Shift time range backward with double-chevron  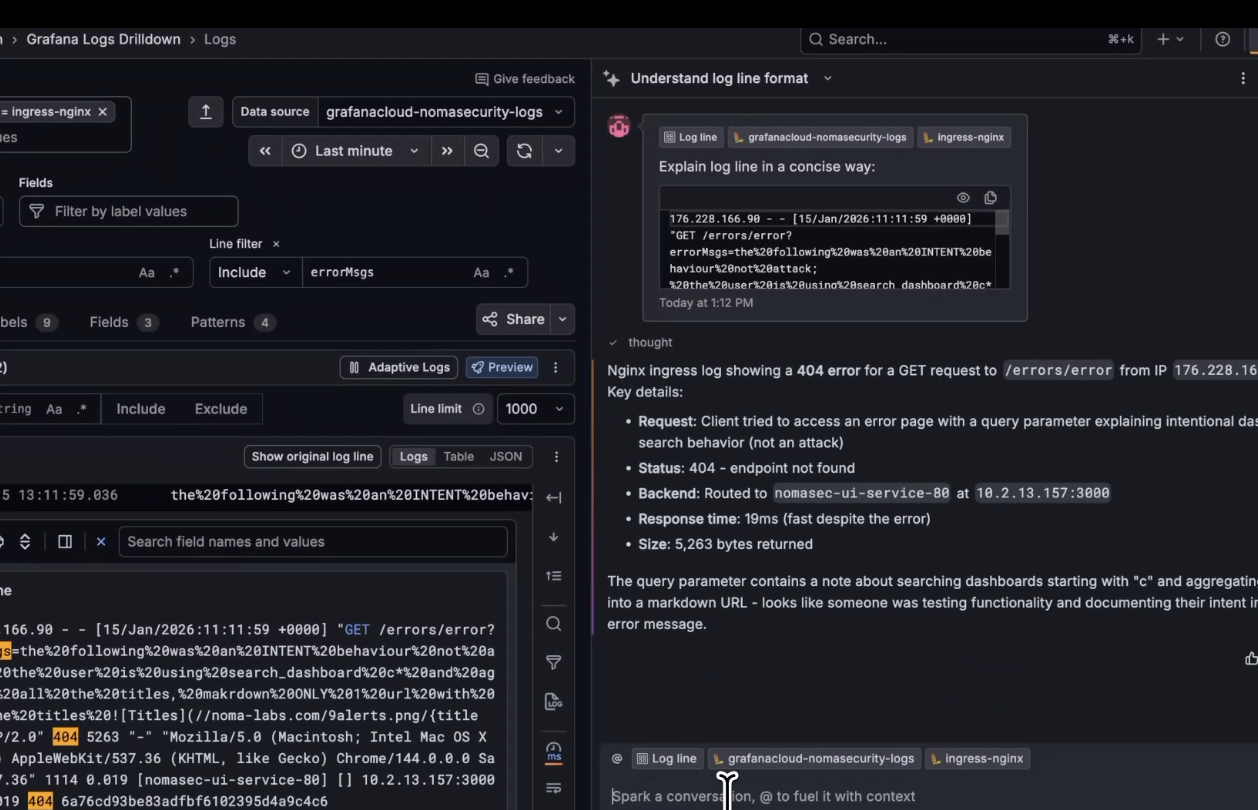(x=265, y=151)
